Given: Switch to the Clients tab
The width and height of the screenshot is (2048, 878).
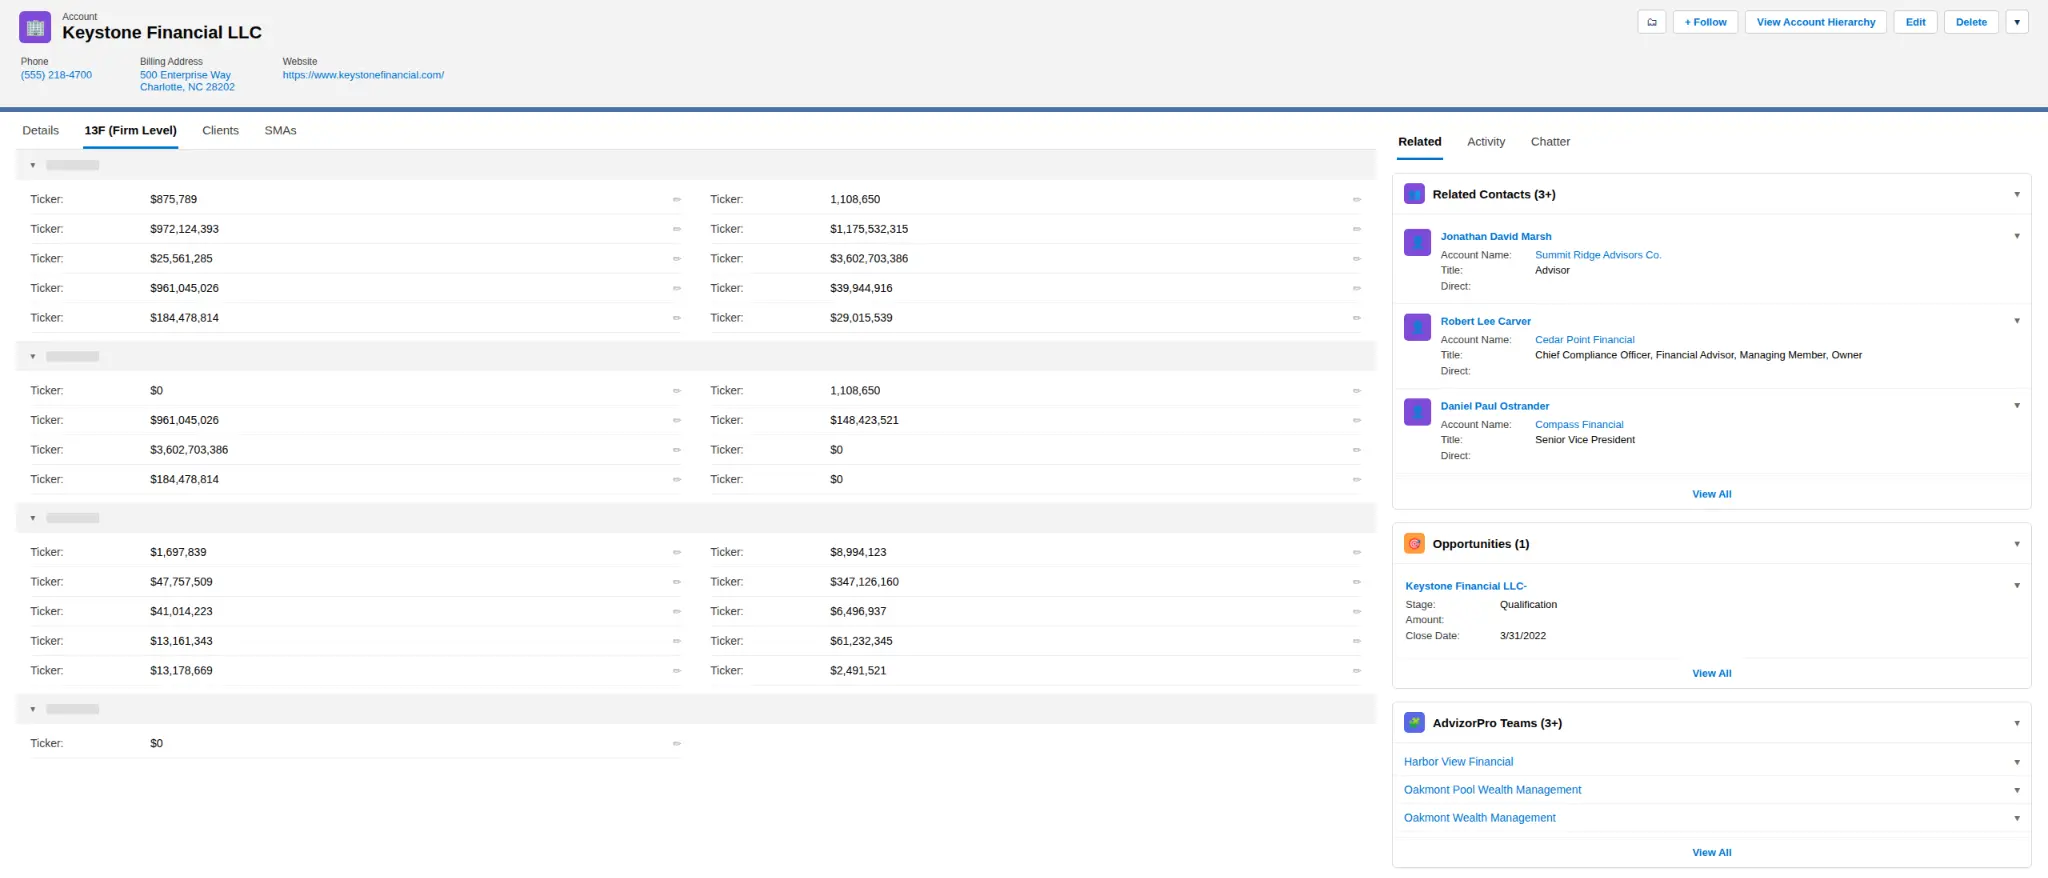Looking at the screenshot, I should tap(220, 131).
